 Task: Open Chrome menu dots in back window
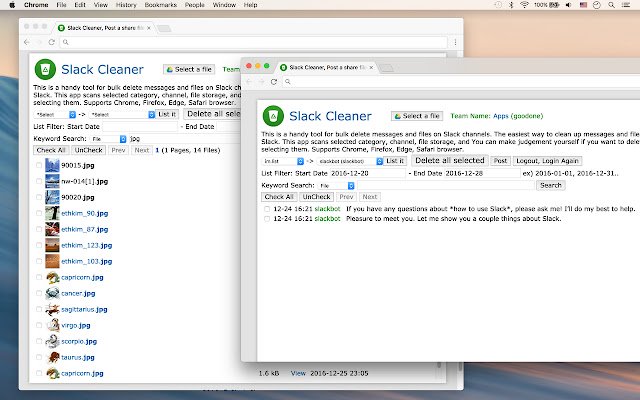455,42
